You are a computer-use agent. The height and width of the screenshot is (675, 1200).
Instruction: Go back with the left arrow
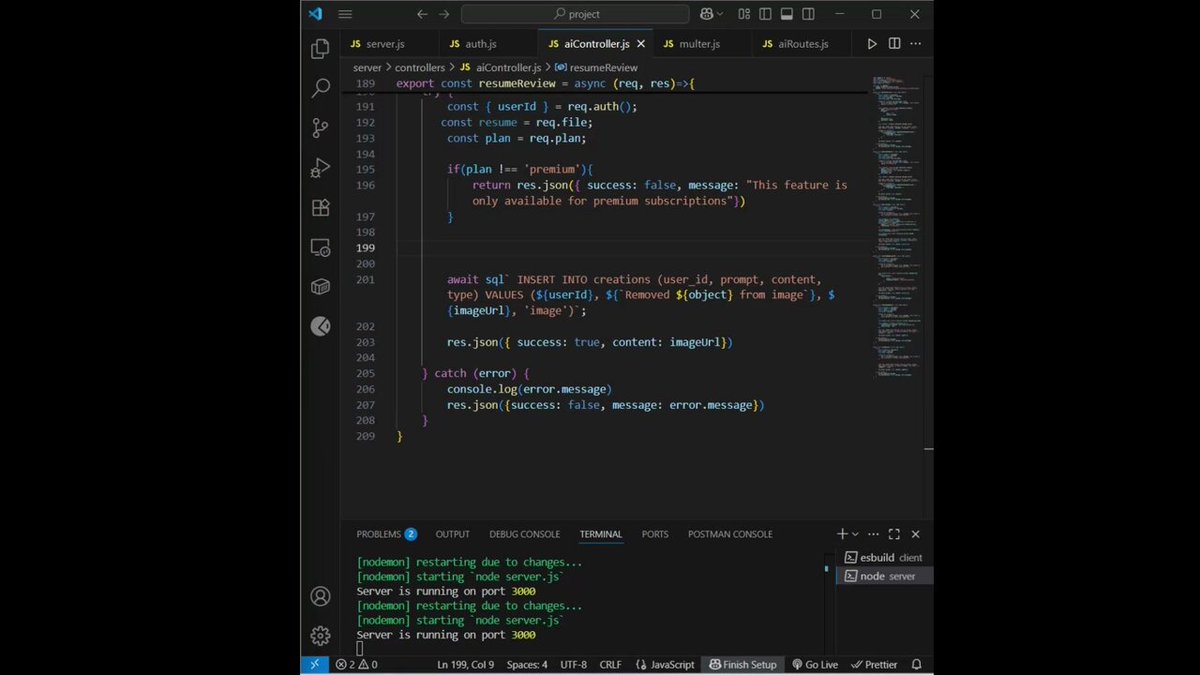pos(422,14)
